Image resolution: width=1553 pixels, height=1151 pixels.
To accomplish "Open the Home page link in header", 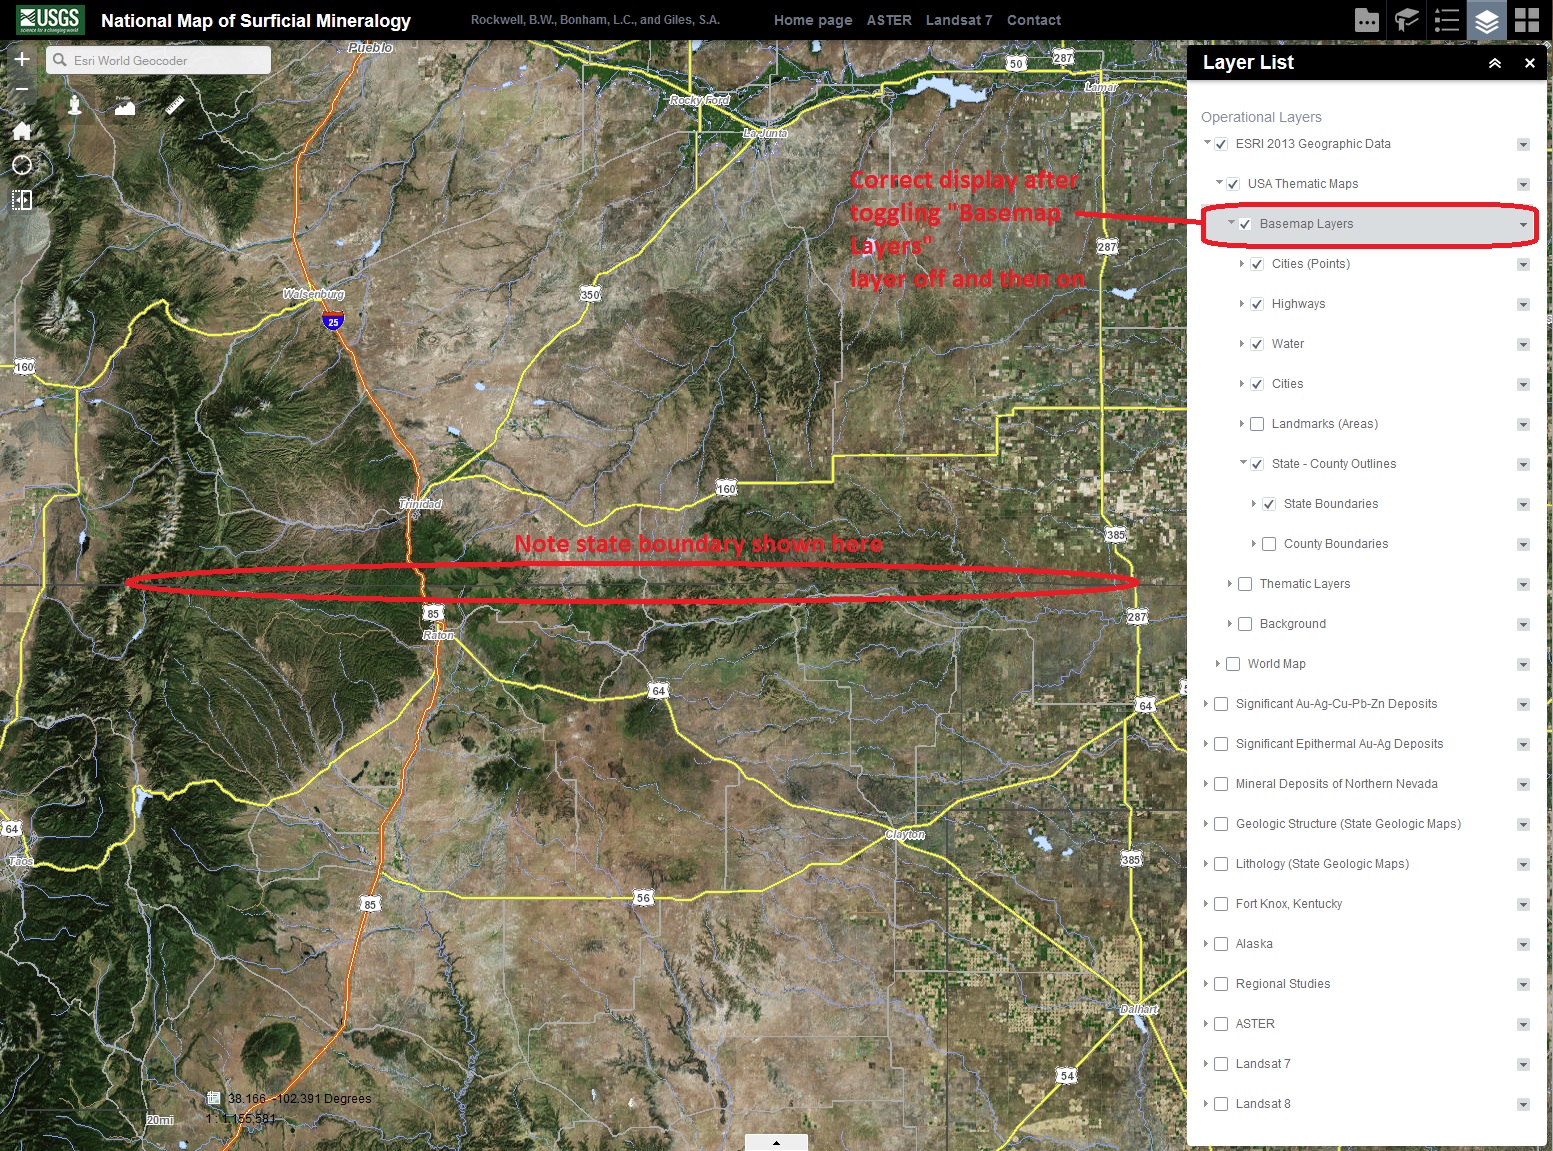I will coord(813,20).
